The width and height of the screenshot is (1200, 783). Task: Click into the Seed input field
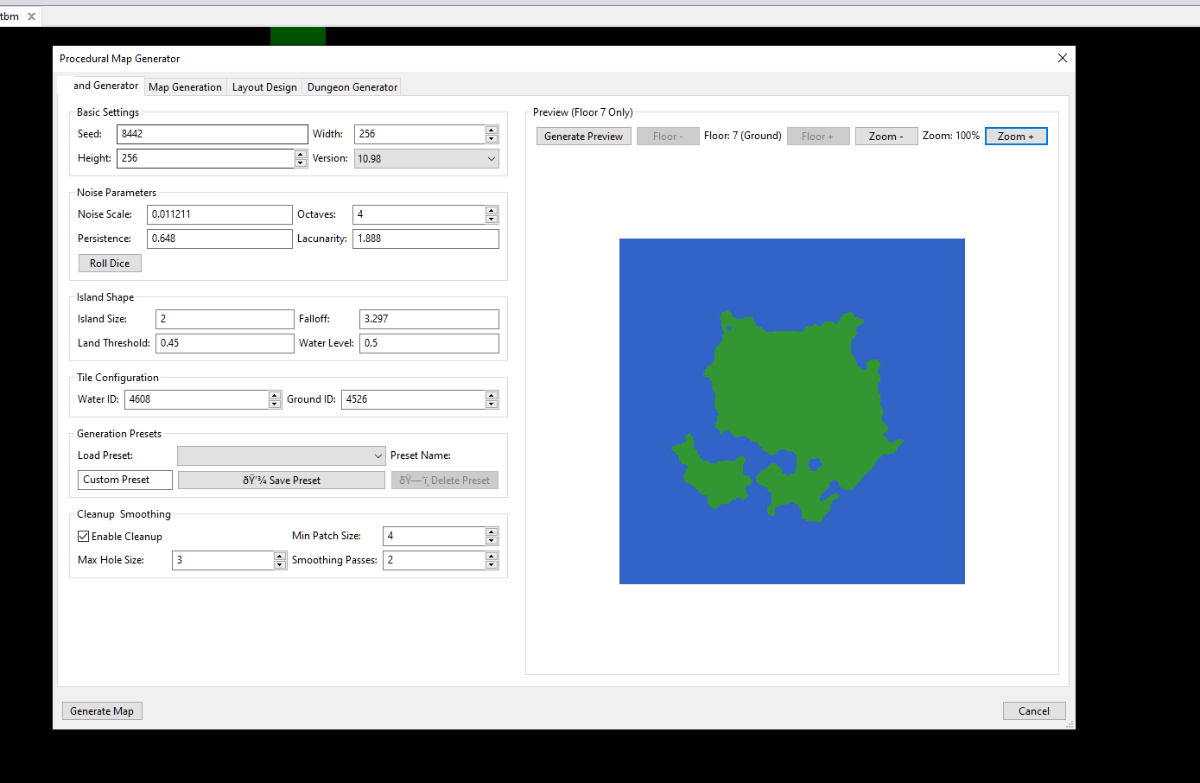(211, 134)
